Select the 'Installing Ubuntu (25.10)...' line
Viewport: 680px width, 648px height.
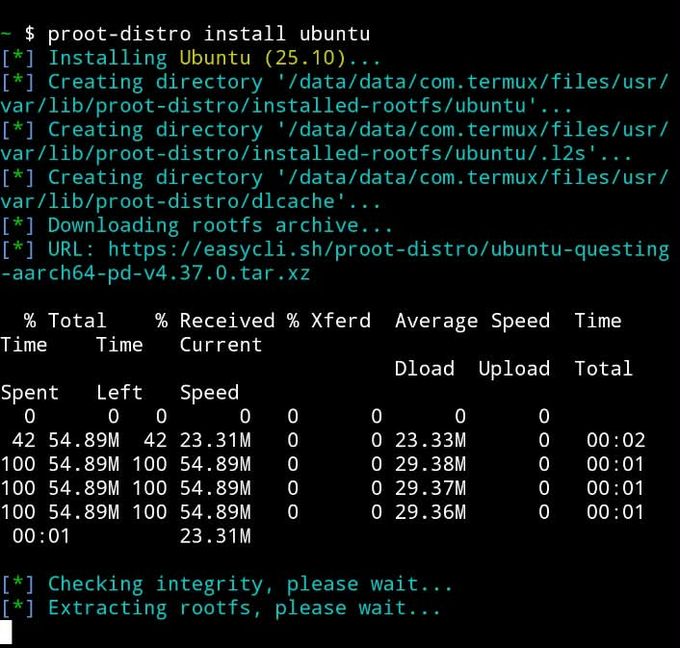point(191,58)
